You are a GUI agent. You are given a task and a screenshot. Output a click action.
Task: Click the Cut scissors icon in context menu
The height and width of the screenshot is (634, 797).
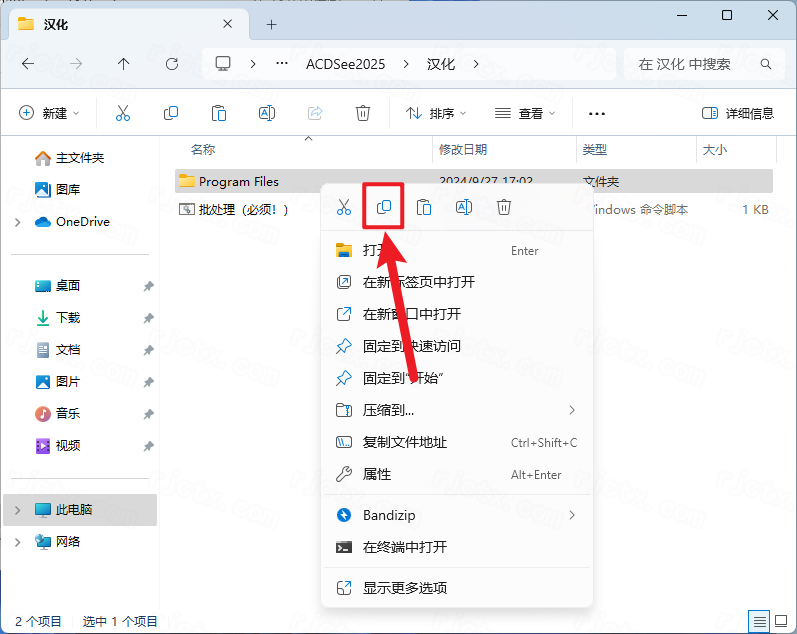coord(343,207)
